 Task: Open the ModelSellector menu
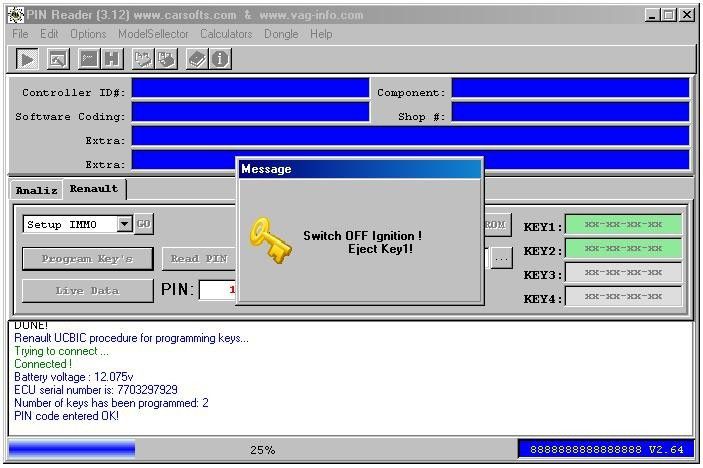(x=155, y=34)
